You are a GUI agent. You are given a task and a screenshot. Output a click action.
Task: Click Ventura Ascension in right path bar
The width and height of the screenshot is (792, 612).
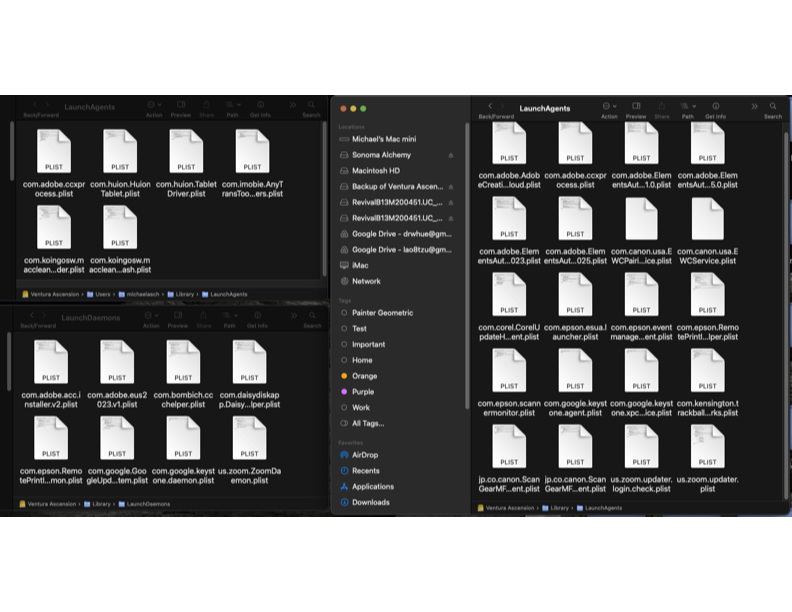click(506, 508)
